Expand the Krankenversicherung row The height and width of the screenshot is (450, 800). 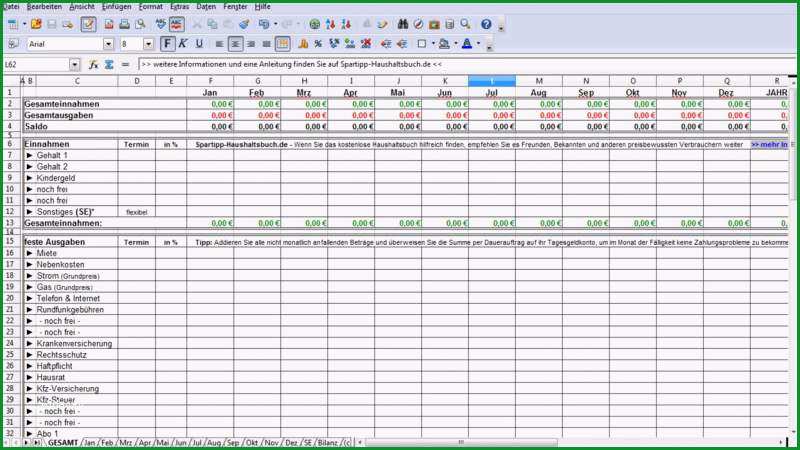(x=30, y=343)
